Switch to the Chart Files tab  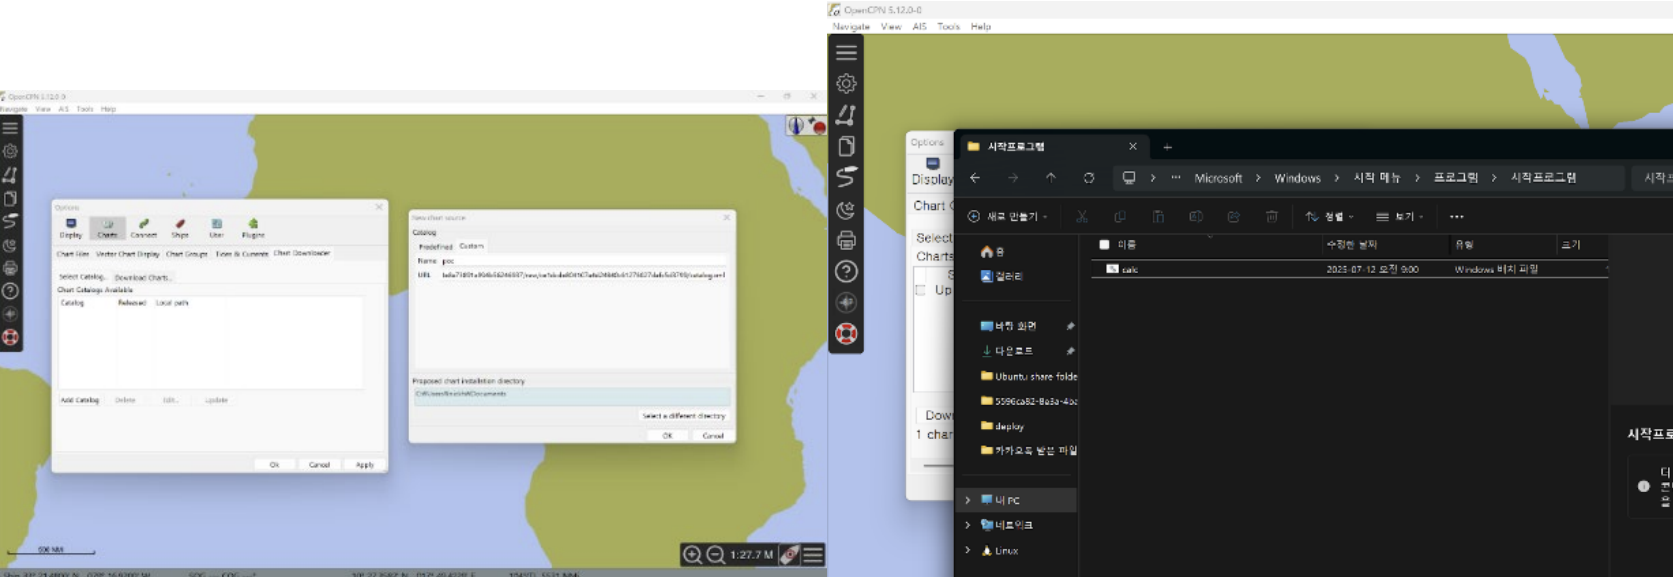point(73,254)
